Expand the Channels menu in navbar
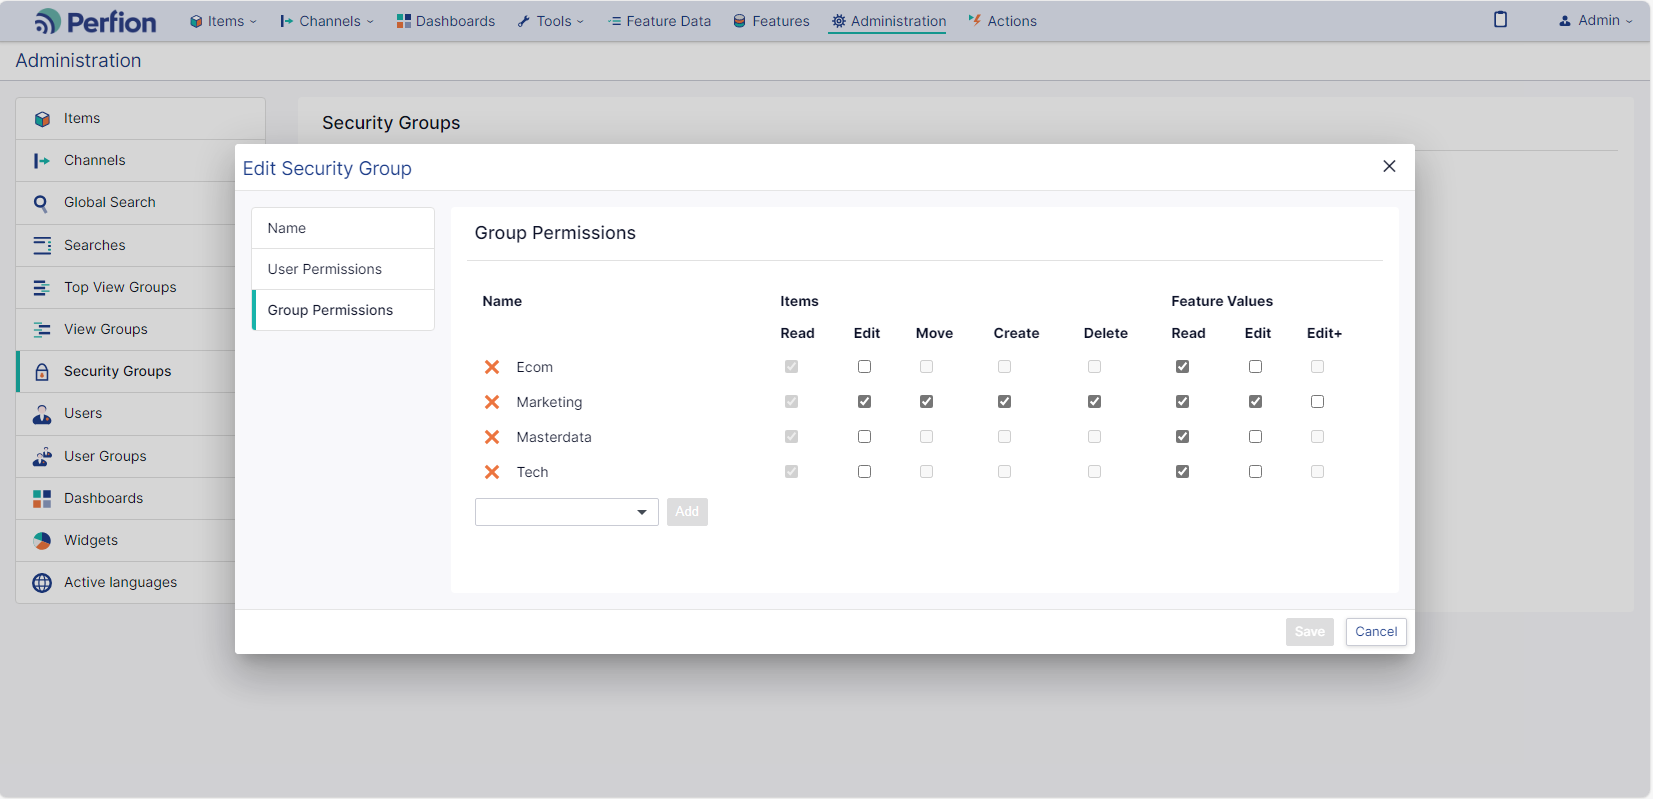This screenshot has width=1653, height=799. [x=326, y=21]
